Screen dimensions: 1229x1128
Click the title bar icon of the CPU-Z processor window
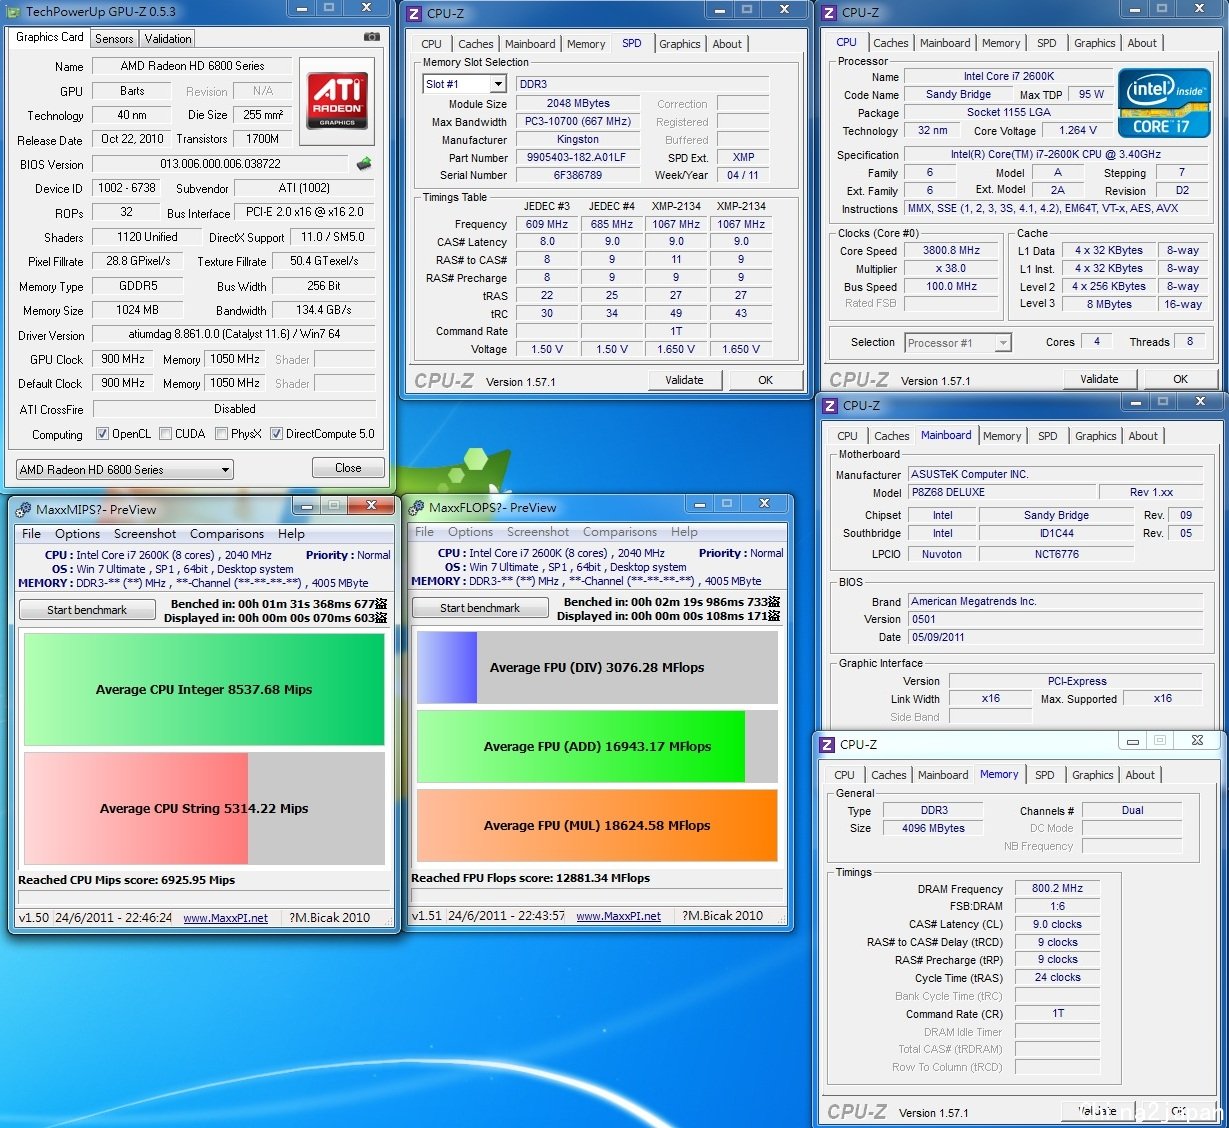click(828, 12)
